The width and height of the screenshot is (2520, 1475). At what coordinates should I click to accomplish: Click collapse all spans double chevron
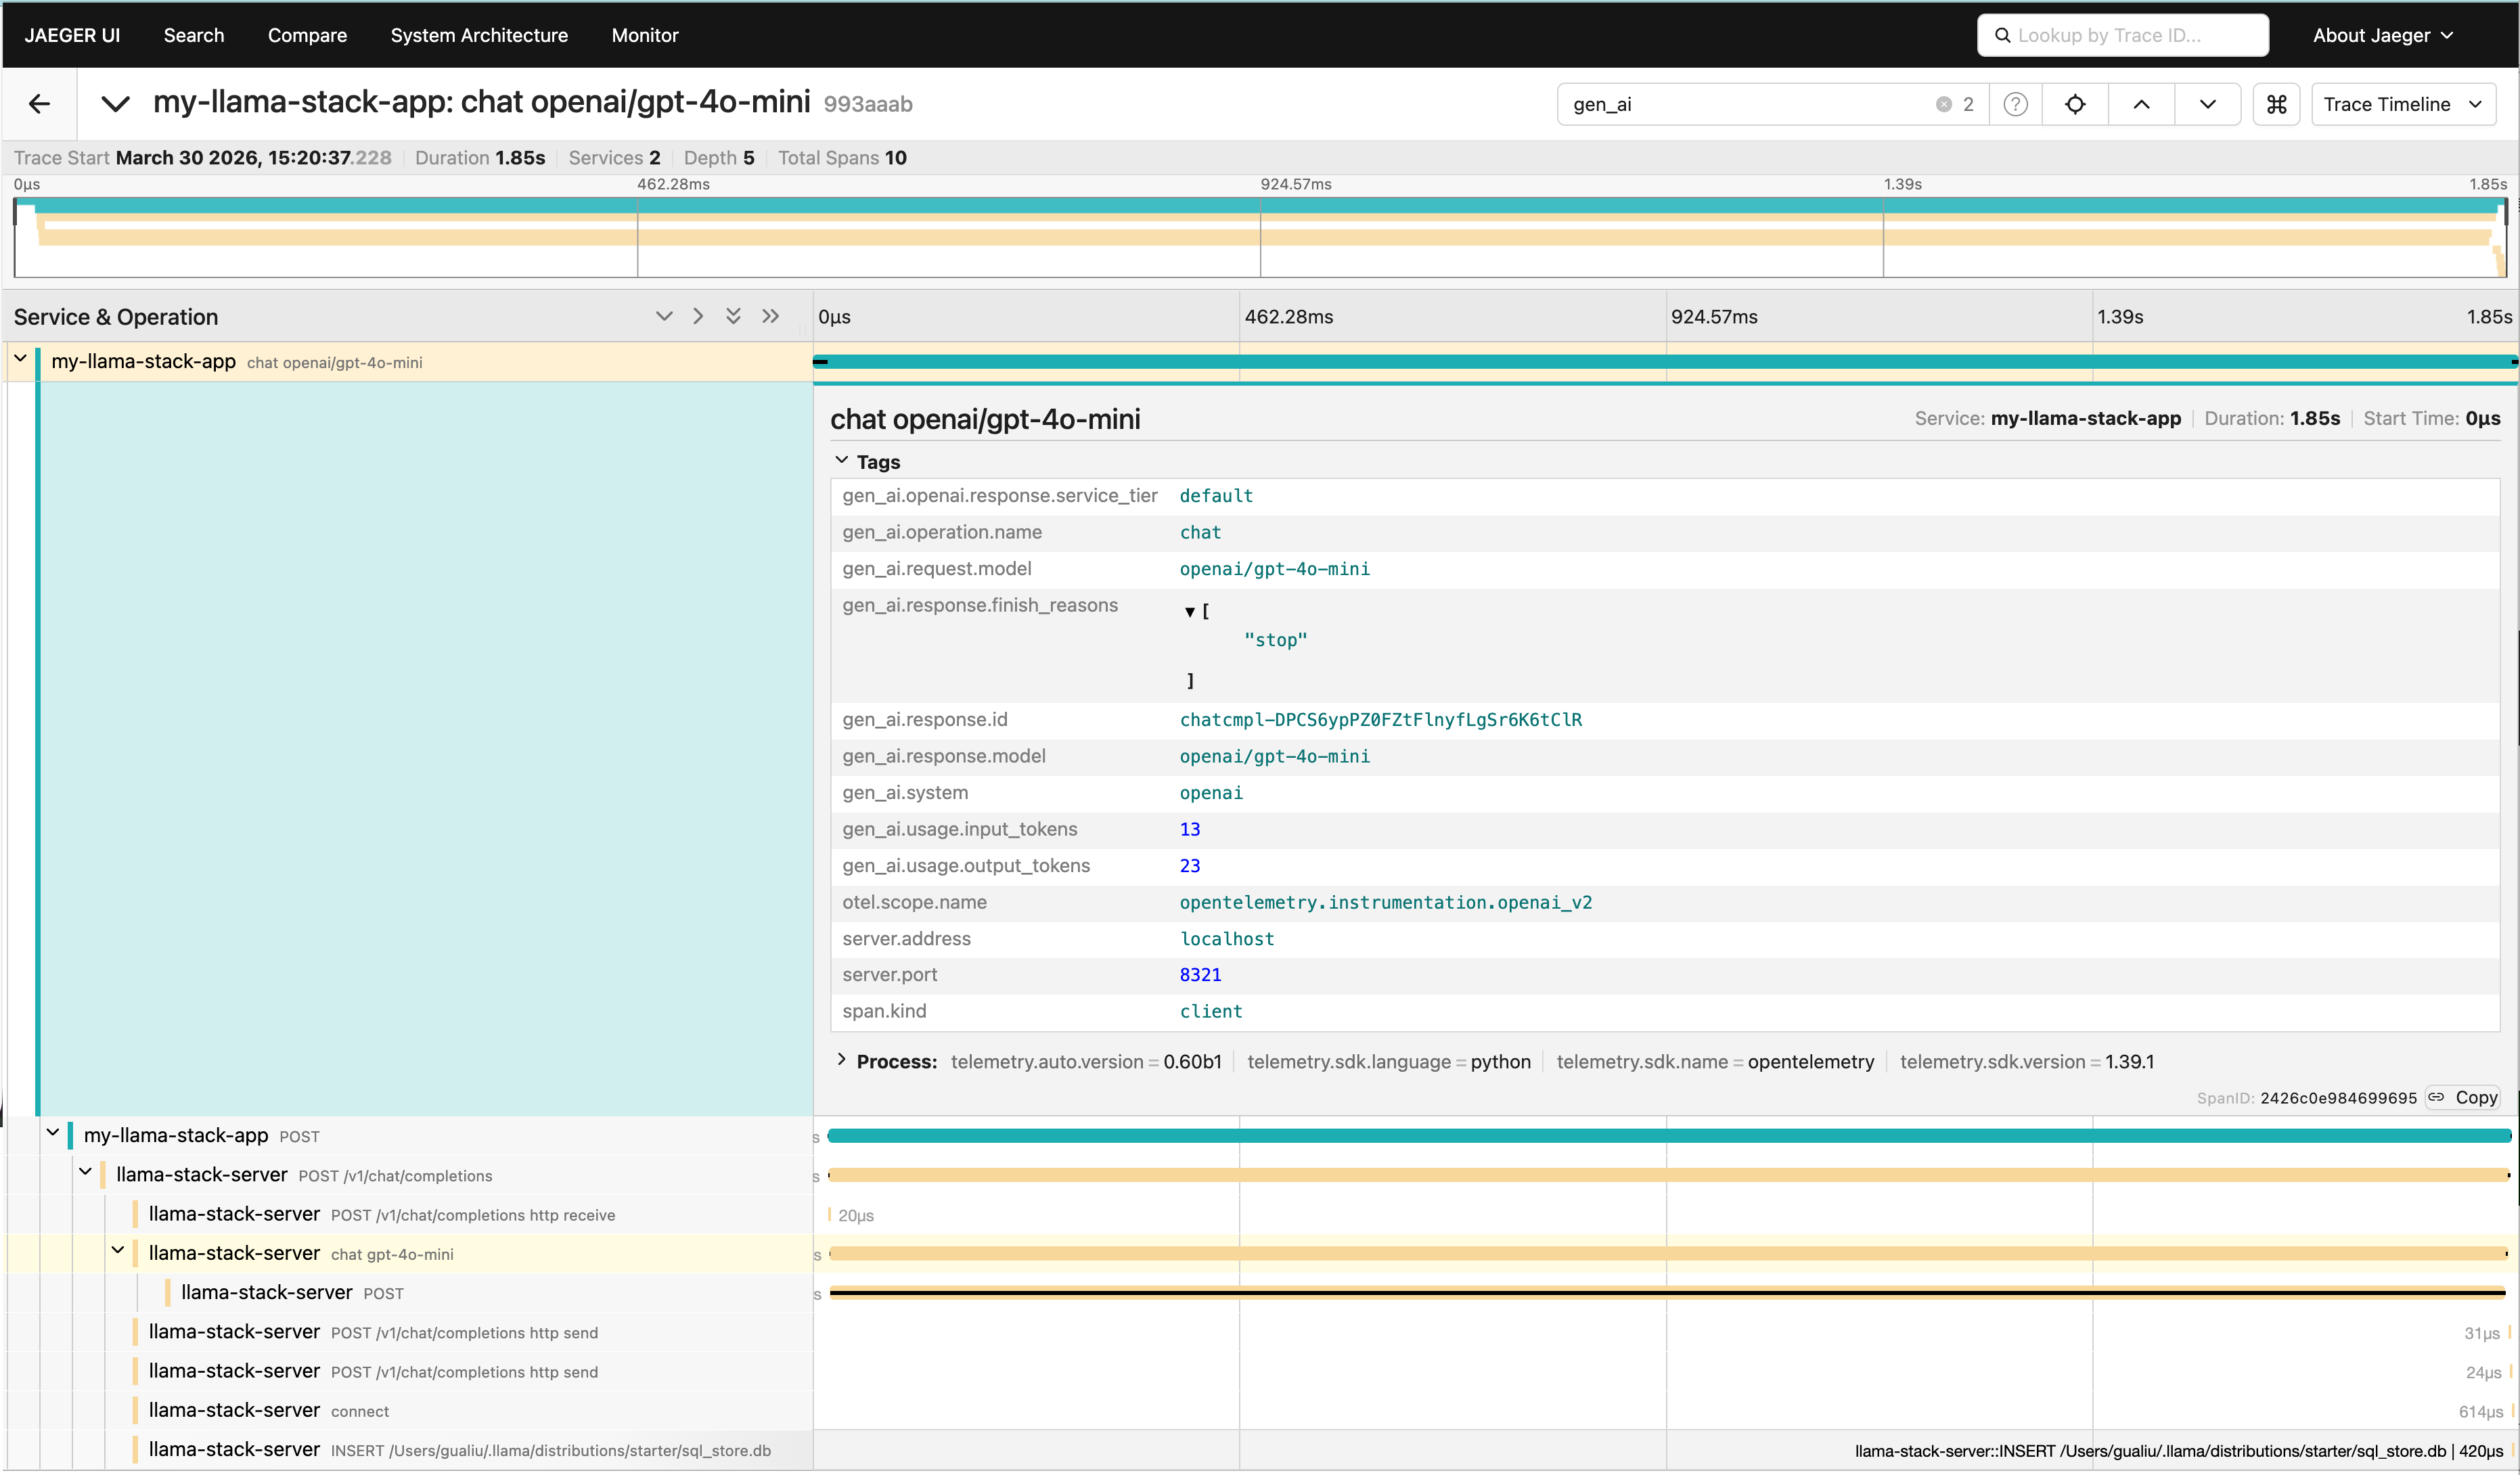coord(770,316)
